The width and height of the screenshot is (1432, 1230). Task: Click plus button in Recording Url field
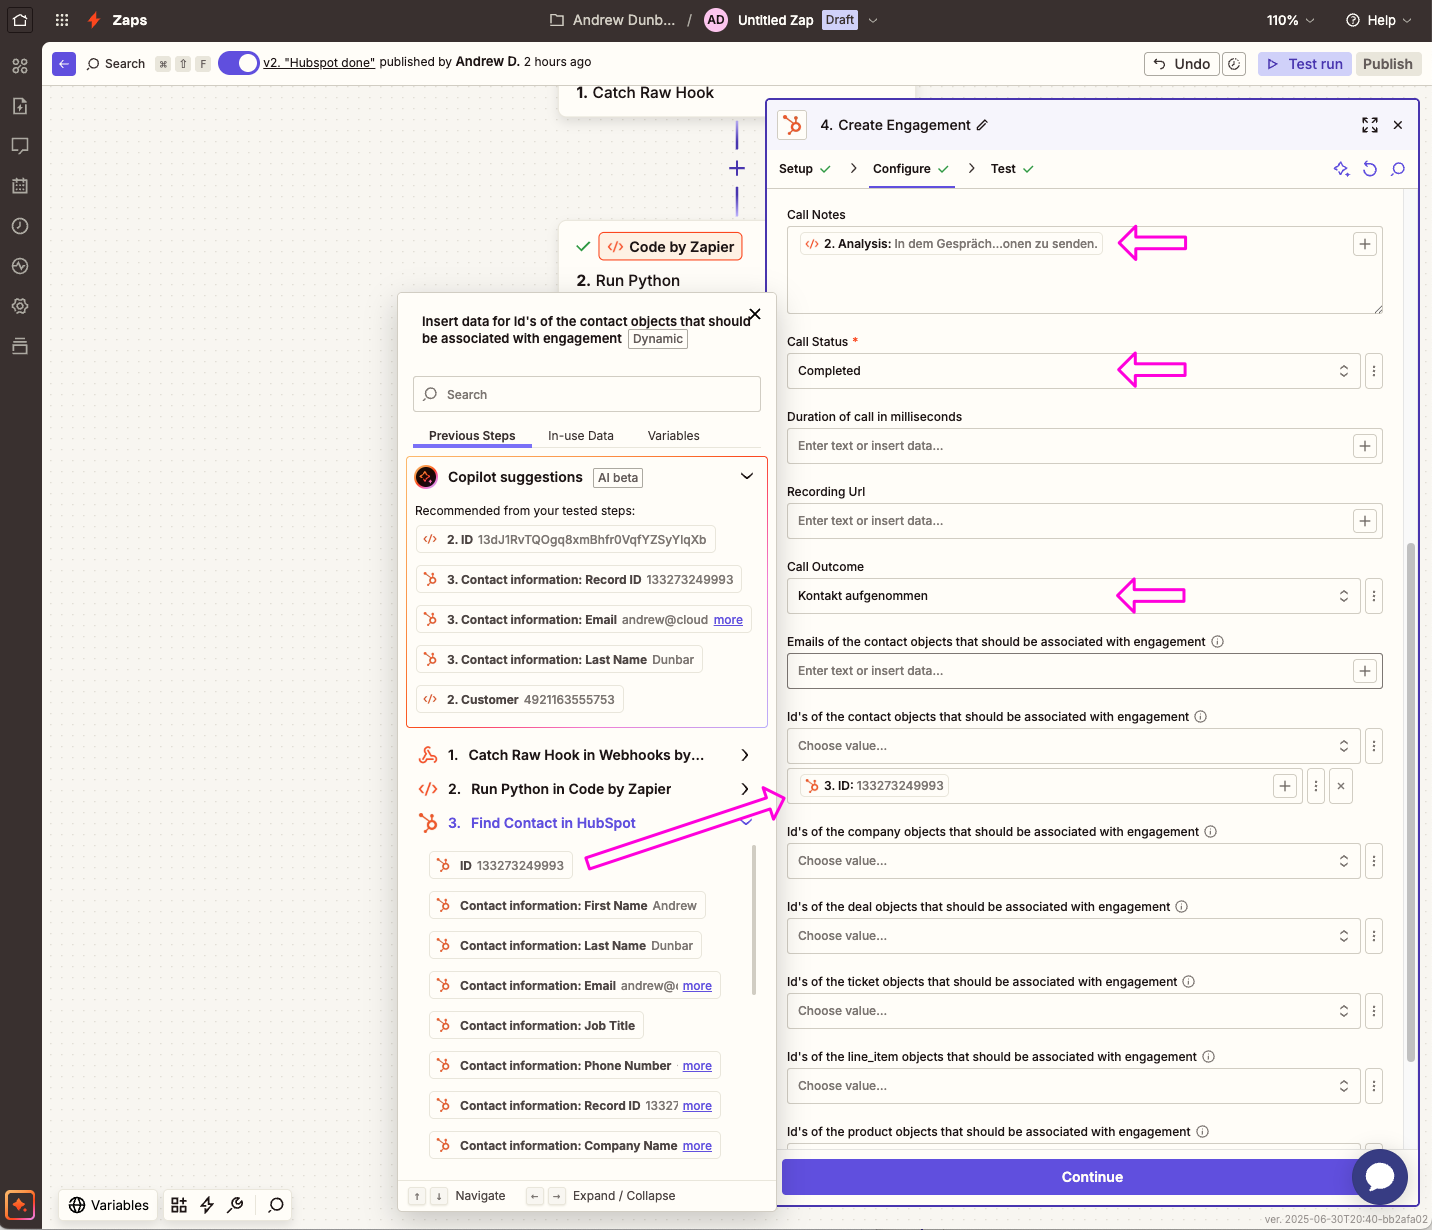[x=1365, y=521]
